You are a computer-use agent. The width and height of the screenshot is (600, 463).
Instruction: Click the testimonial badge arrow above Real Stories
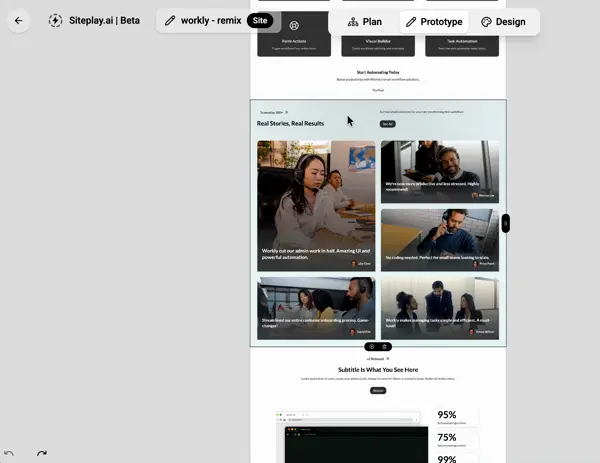(287, 112)
